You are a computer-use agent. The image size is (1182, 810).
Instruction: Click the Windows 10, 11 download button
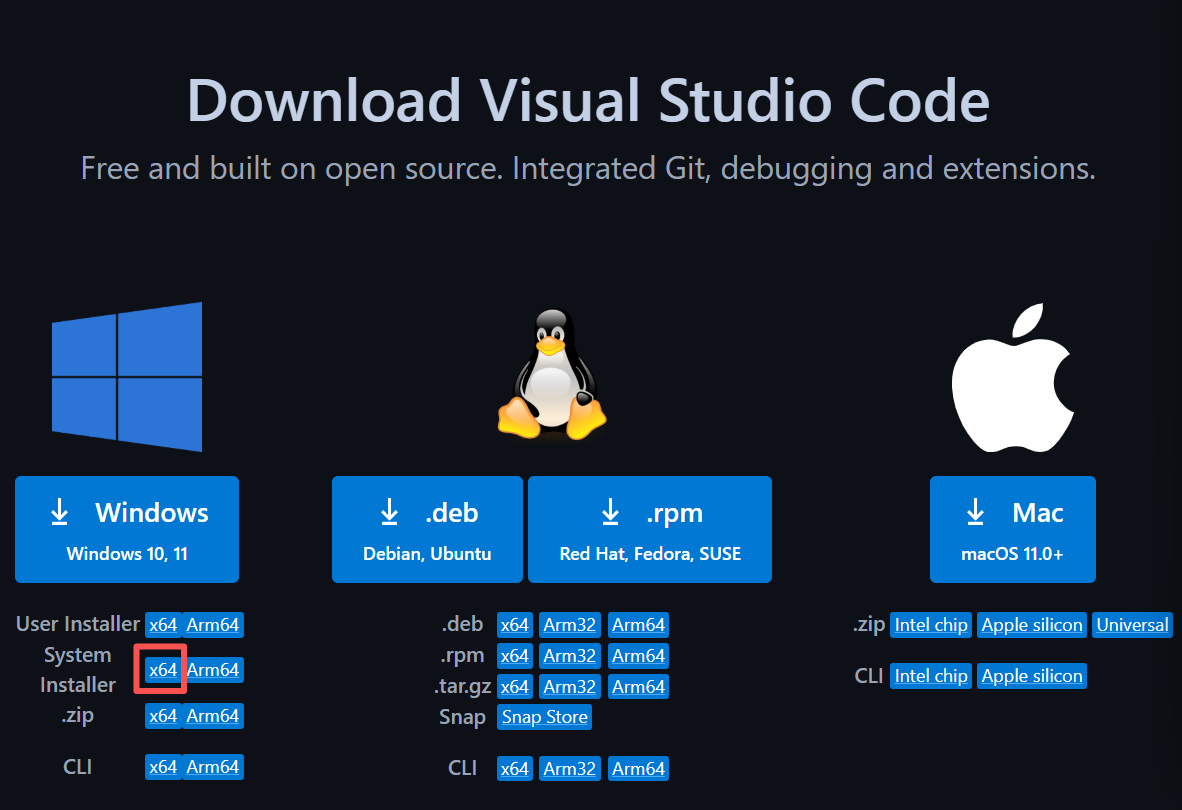click(x=127, y=529)
